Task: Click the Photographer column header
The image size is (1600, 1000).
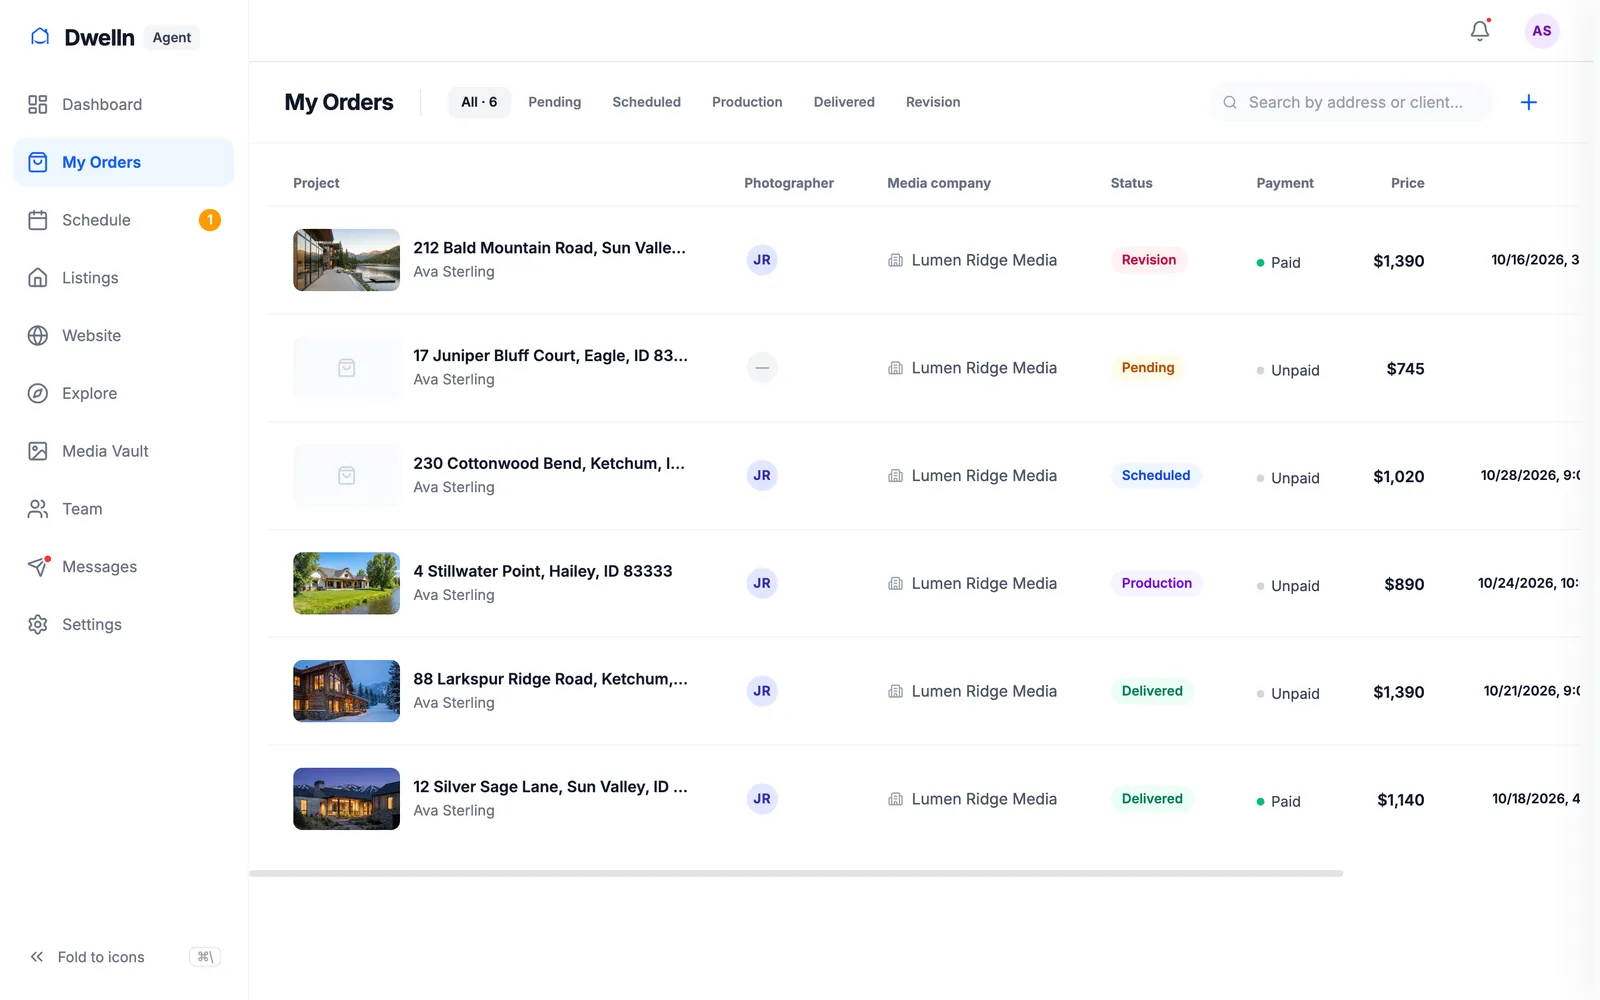Action: tap(789, 183)
